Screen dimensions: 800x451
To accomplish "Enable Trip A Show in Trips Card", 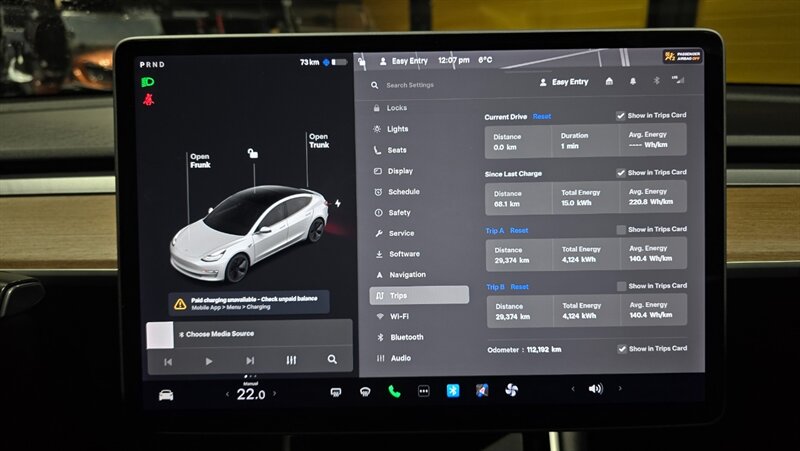I will [x=621, y=229].
